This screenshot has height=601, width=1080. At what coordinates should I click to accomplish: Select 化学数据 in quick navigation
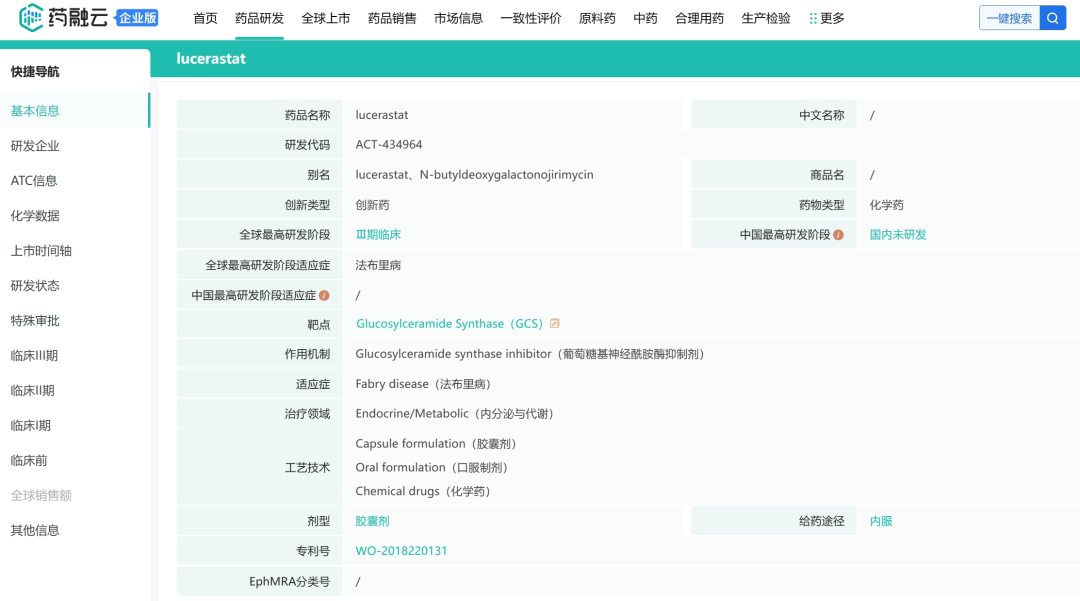click(35, 216)
